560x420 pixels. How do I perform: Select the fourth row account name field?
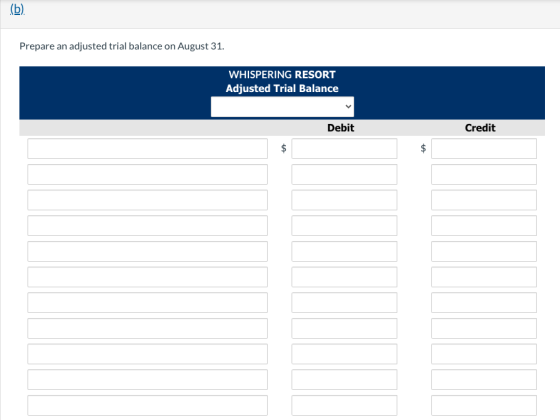pyautogui.click(x=148, y=226)
